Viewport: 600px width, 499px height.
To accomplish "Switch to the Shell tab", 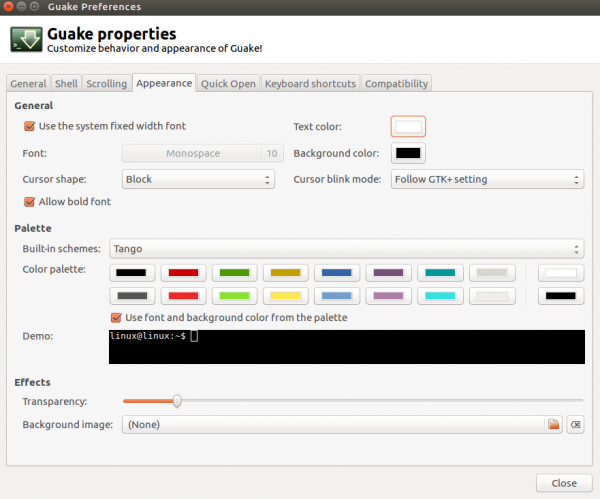I will coord(66,83).
